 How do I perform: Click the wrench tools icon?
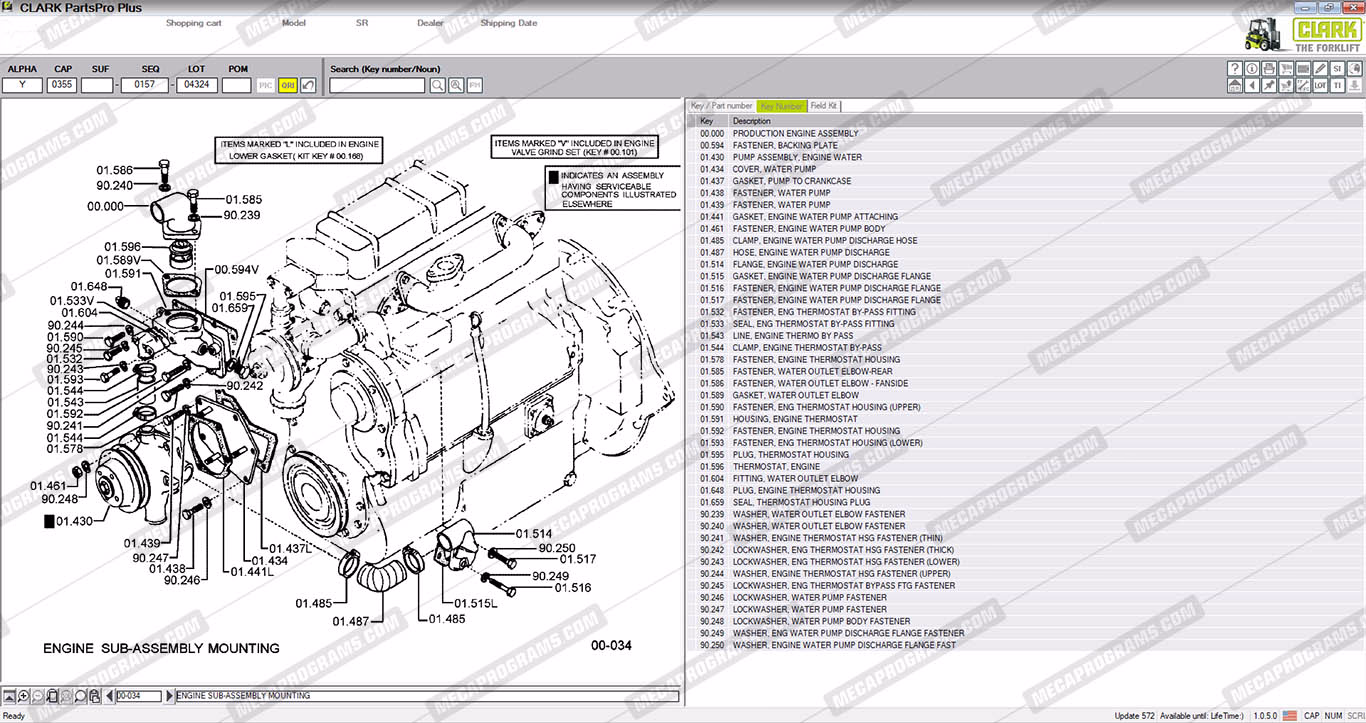tap(1303, 86)
